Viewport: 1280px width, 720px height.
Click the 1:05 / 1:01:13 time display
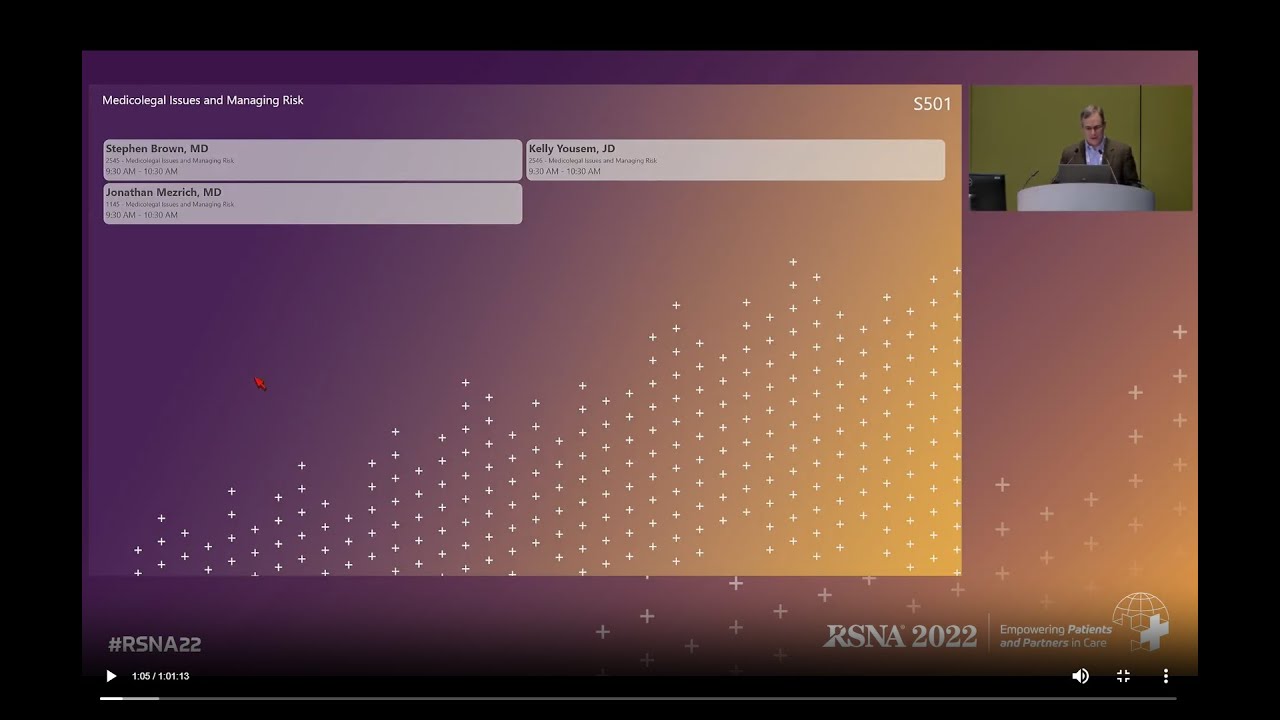pyautogui.click(x=160, y=676)
